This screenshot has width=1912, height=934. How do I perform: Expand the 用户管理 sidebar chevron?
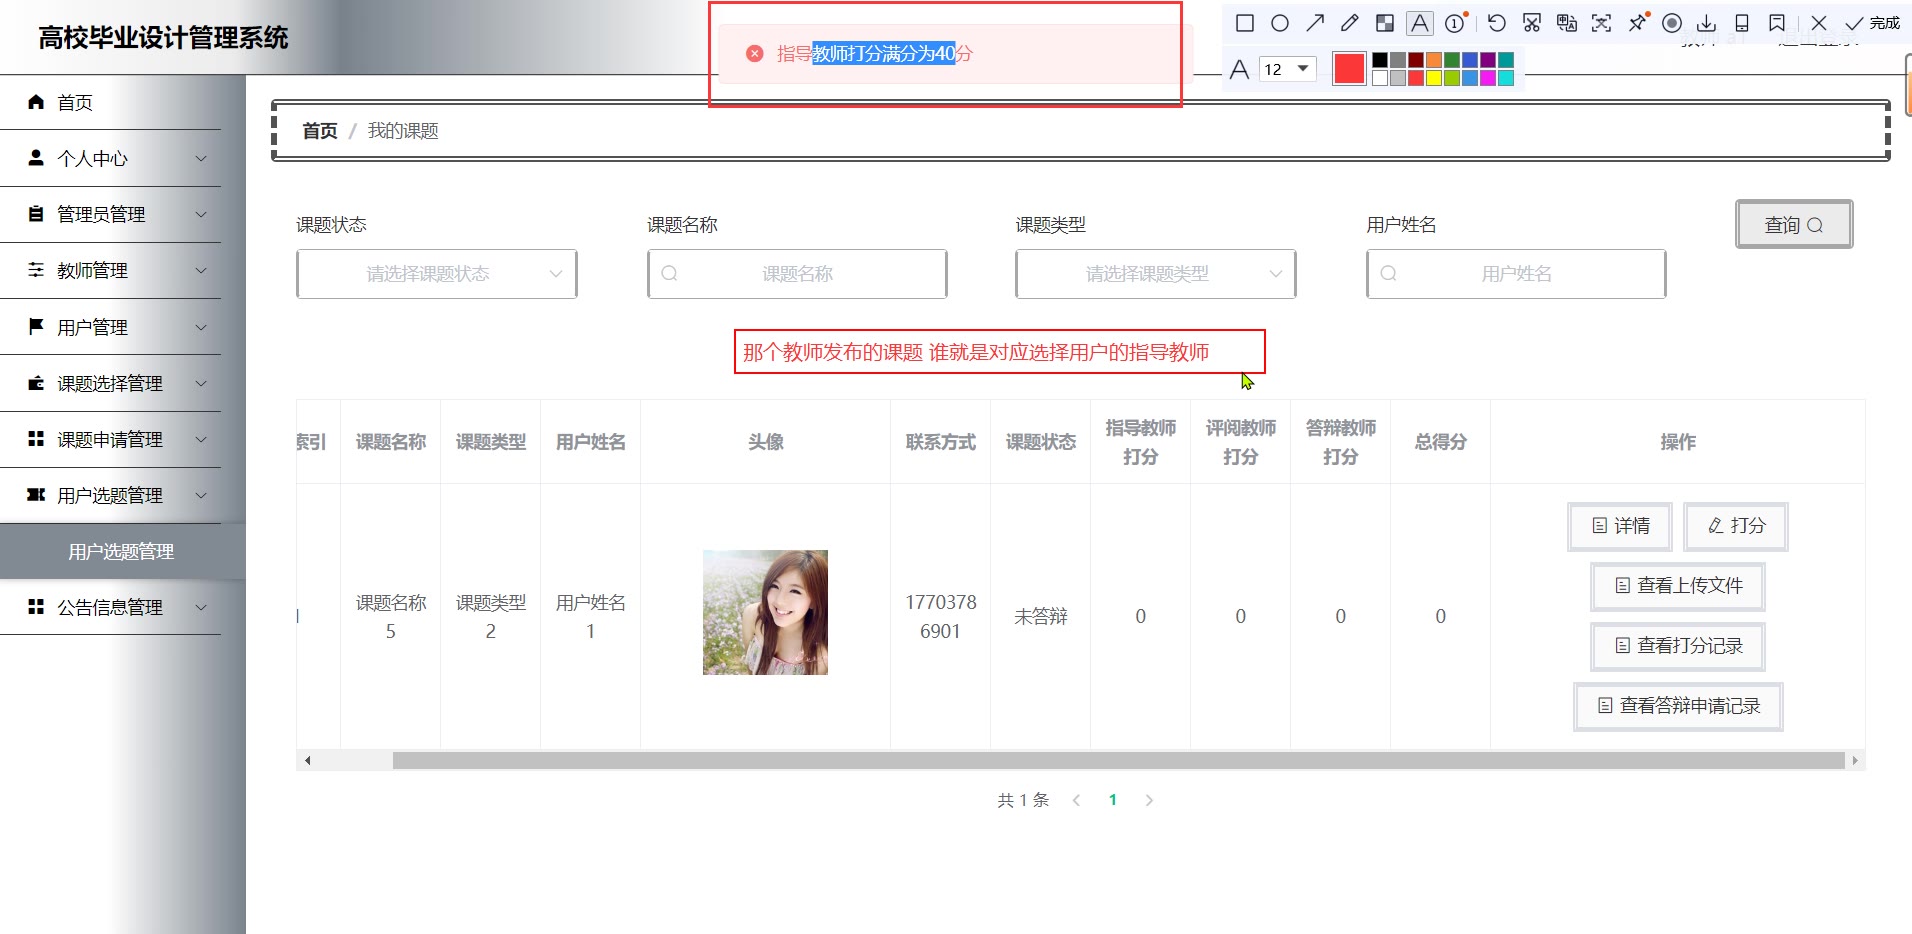click(201, 327)
